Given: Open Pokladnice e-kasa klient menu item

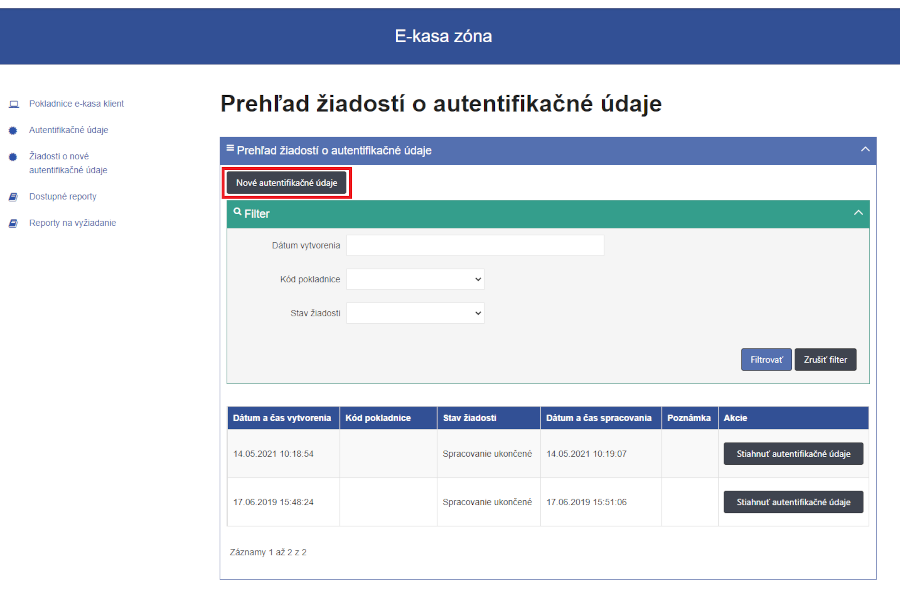Looking at the screenshot, I should (x=76, y=104).
